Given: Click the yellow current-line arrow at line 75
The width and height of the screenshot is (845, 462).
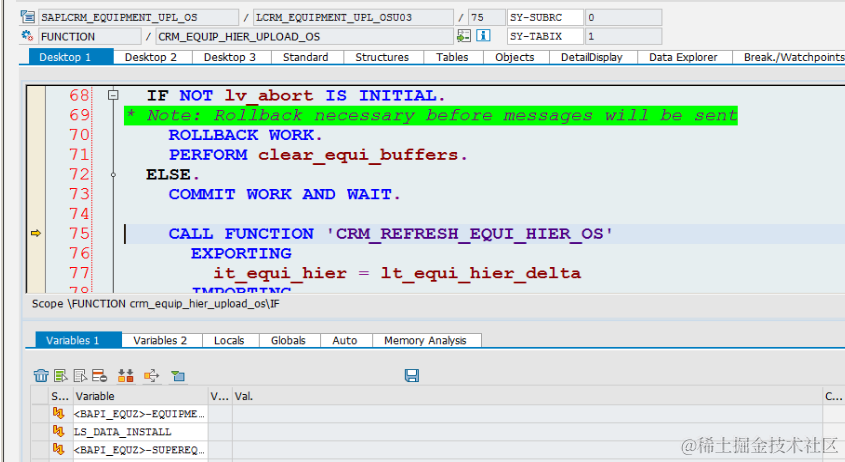Looking at the screenshot, I should click(x=36, y=233).
